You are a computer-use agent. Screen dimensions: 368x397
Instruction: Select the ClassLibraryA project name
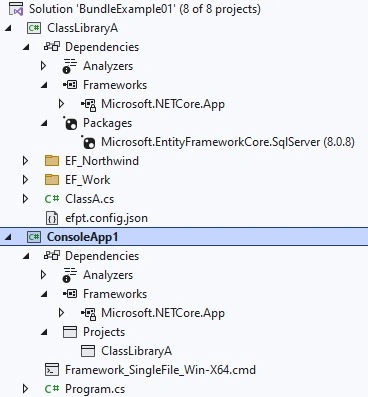(x=82, y=28)
